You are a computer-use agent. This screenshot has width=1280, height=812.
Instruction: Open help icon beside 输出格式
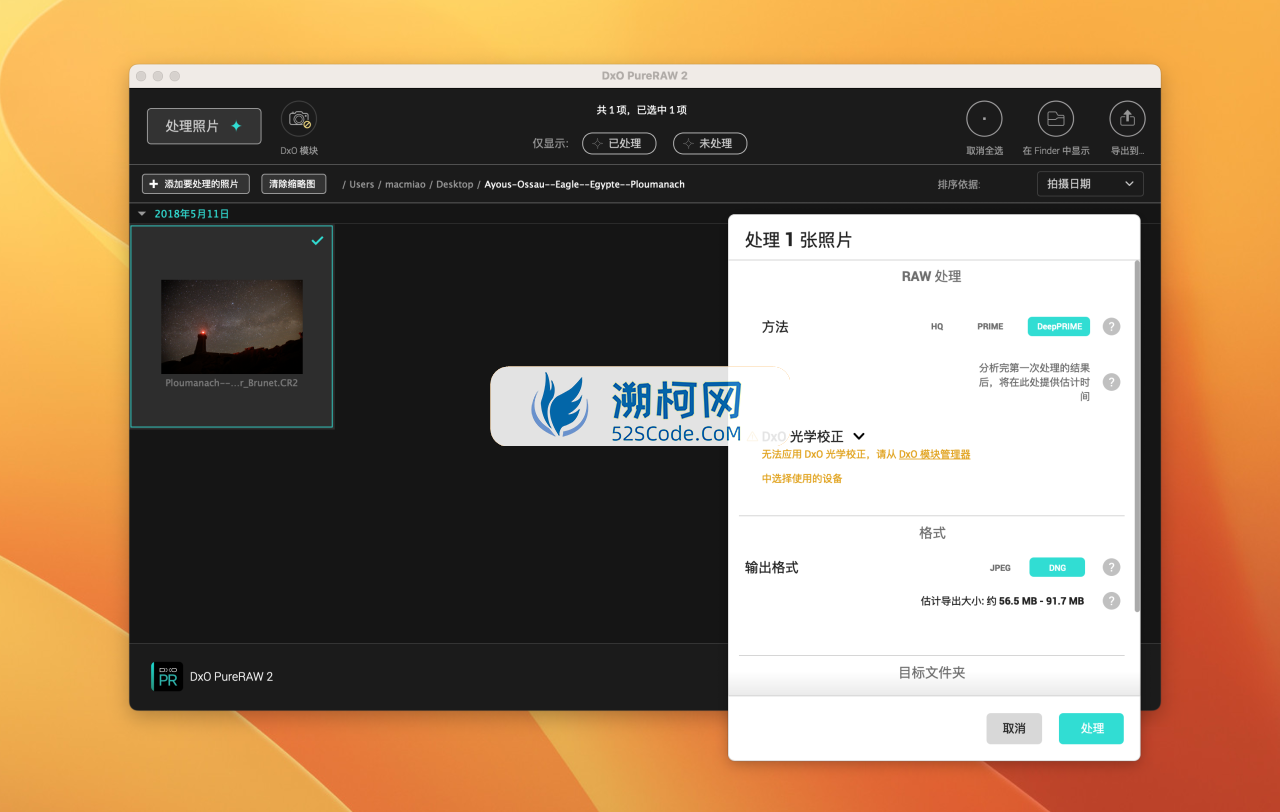click(1111, 567)
